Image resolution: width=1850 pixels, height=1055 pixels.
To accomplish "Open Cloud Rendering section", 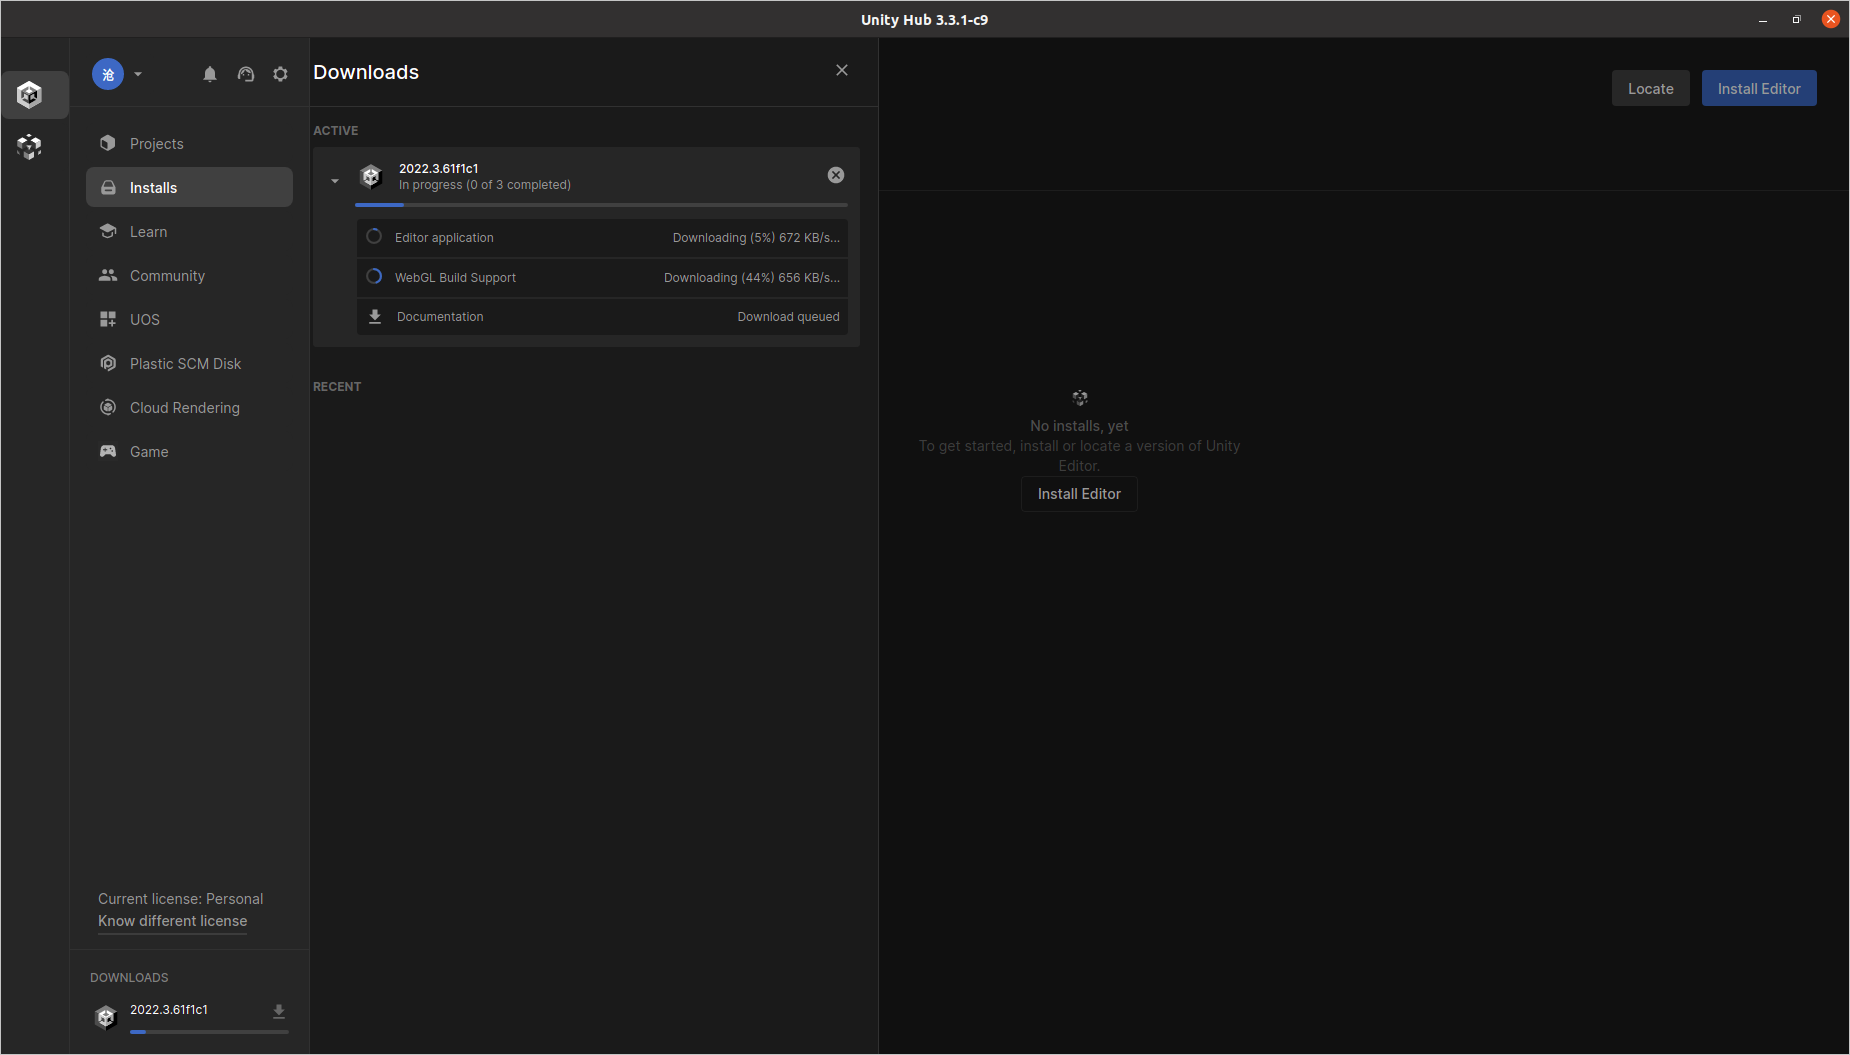I will tap(189, 407).
